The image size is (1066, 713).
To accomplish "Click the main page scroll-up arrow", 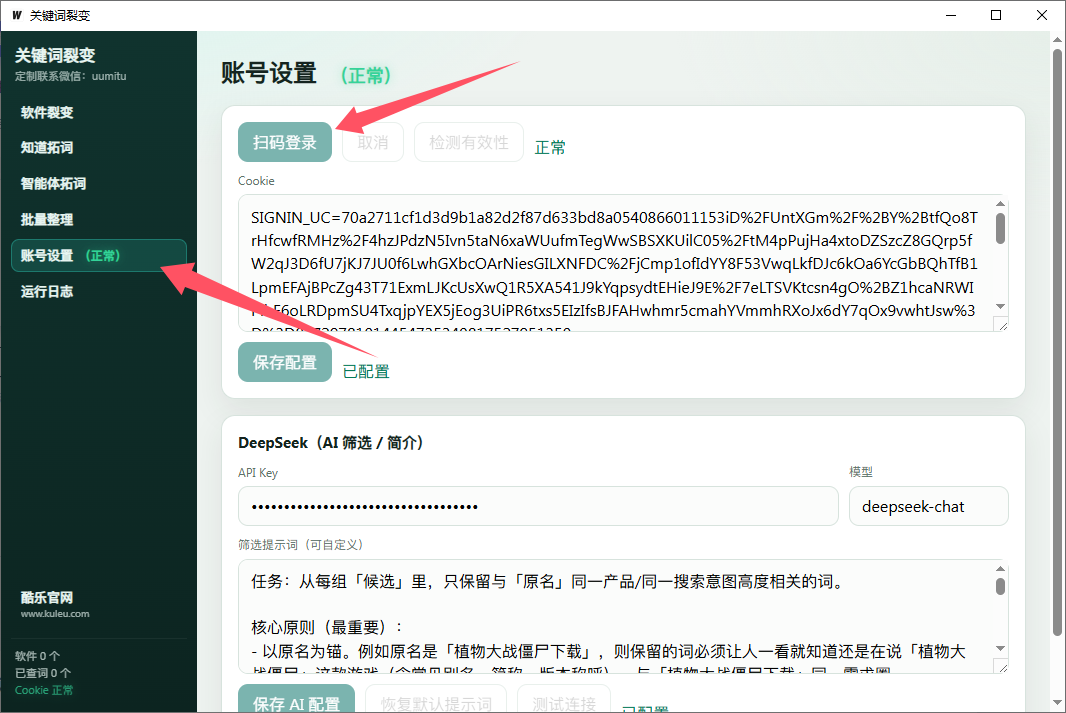I will coord(1057,39).
